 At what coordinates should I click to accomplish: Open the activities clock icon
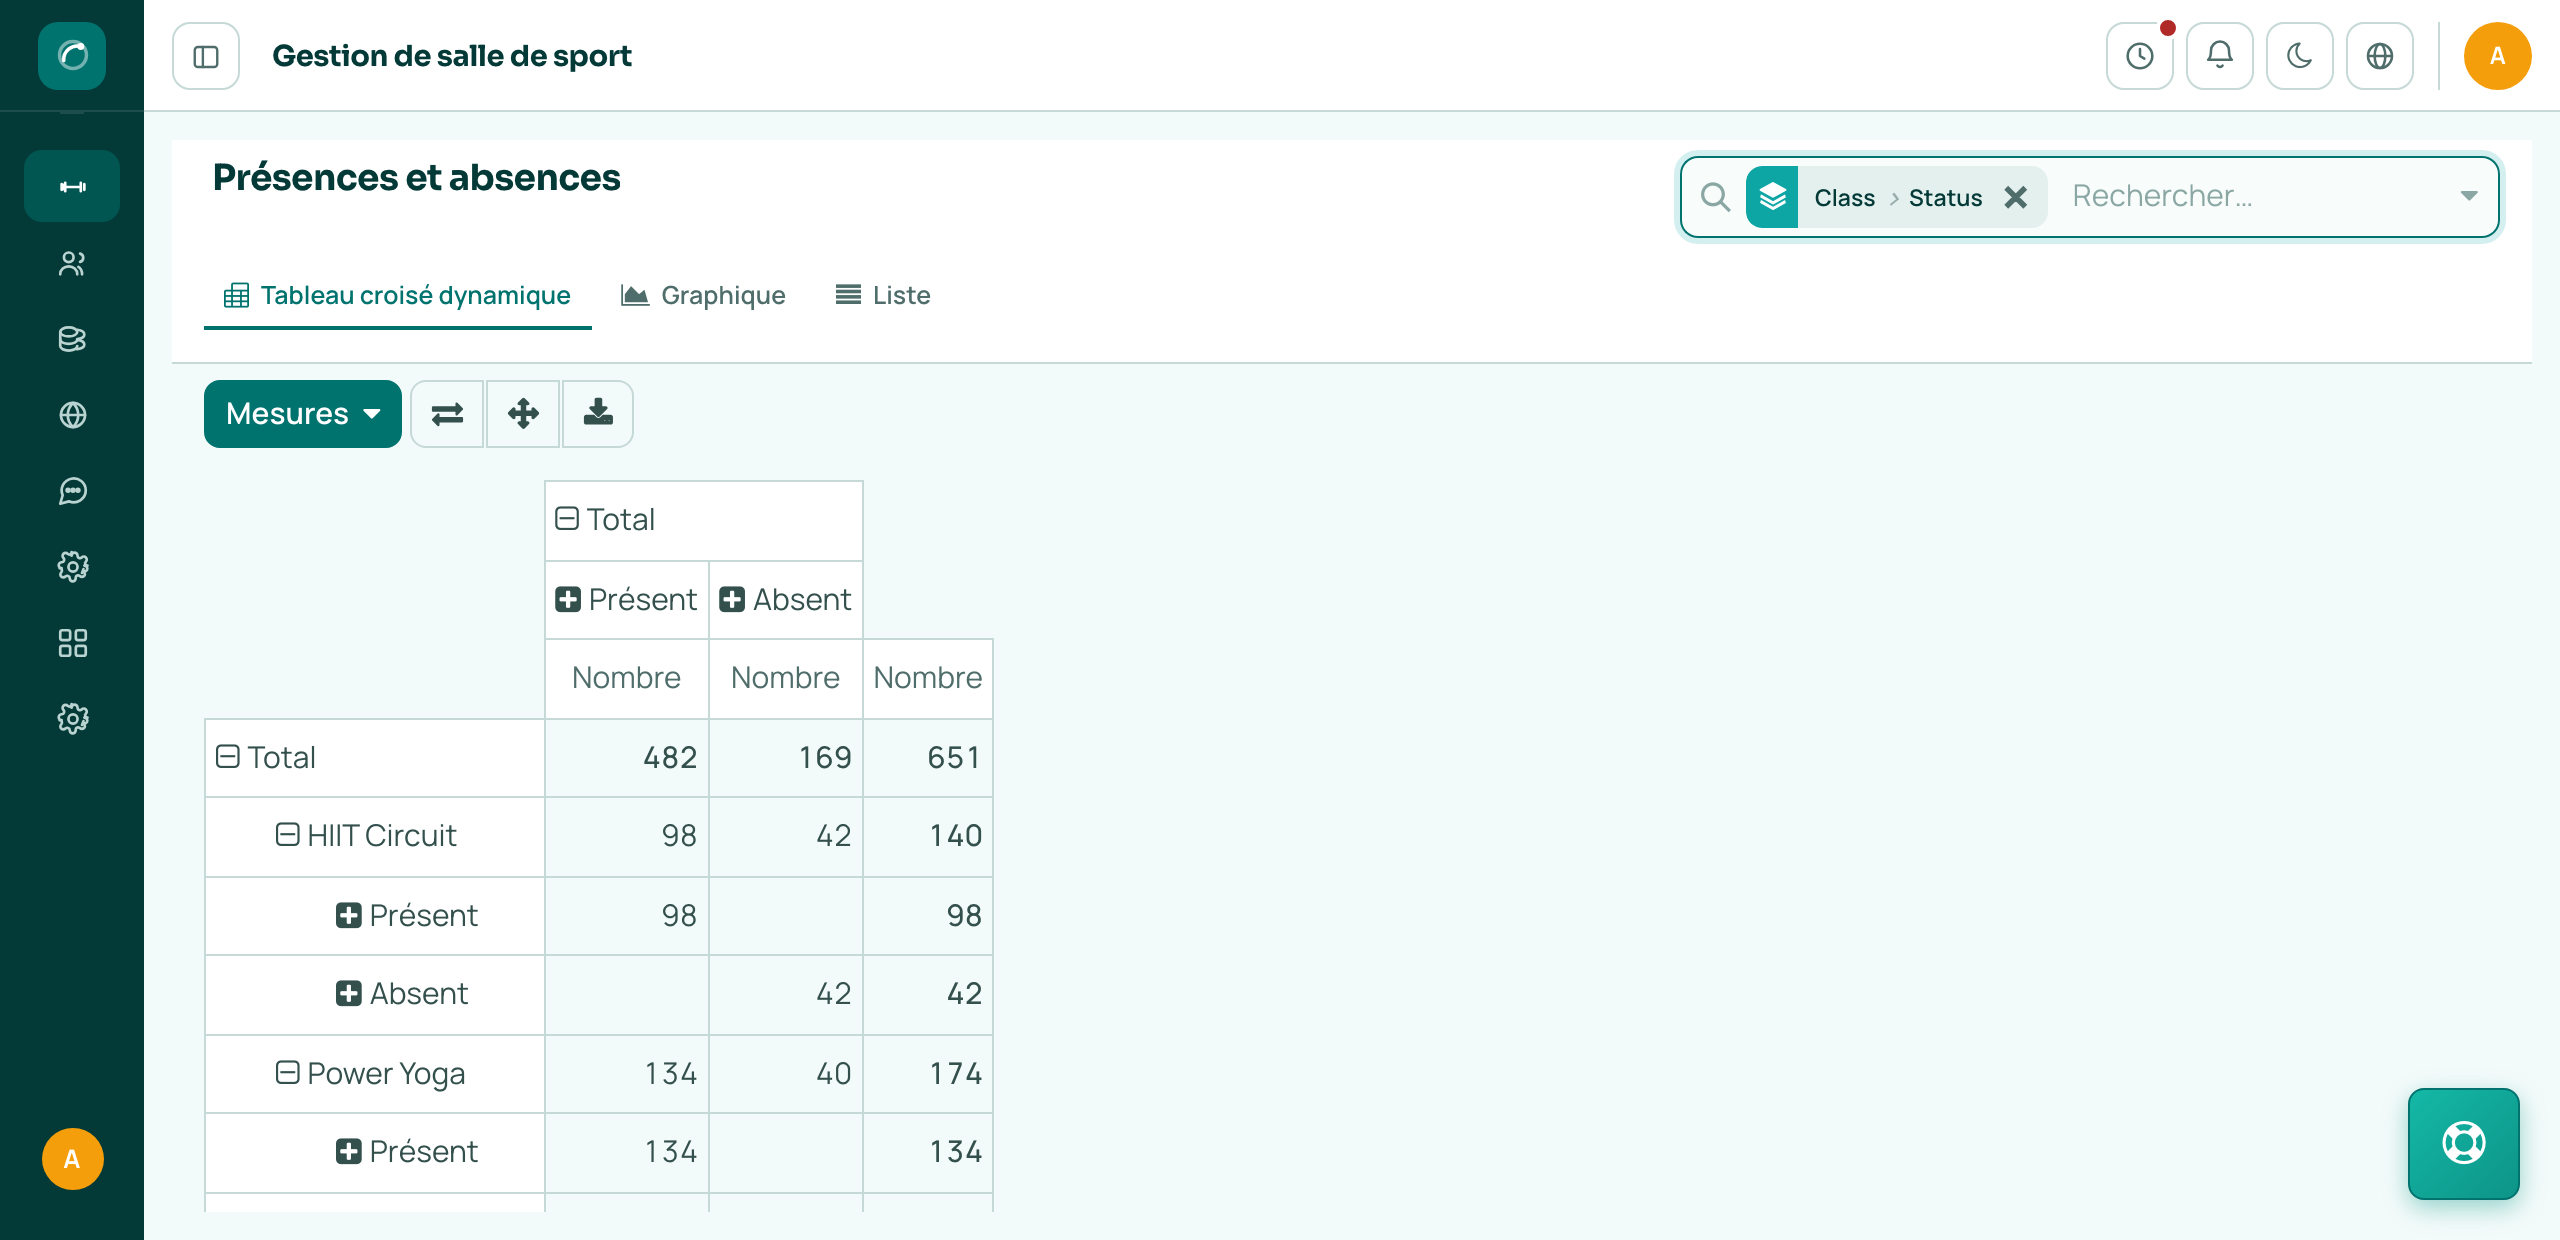coord(2140,56)
